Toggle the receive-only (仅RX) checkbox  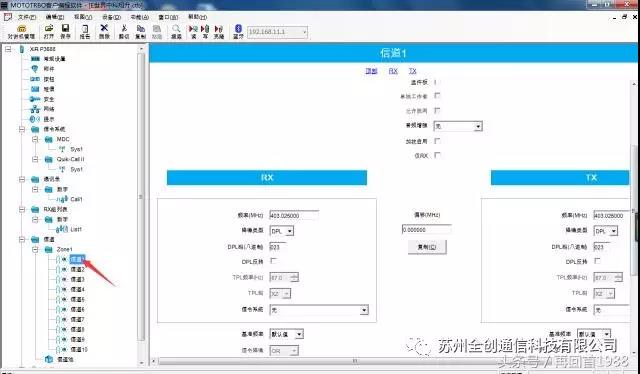point(437,155)
